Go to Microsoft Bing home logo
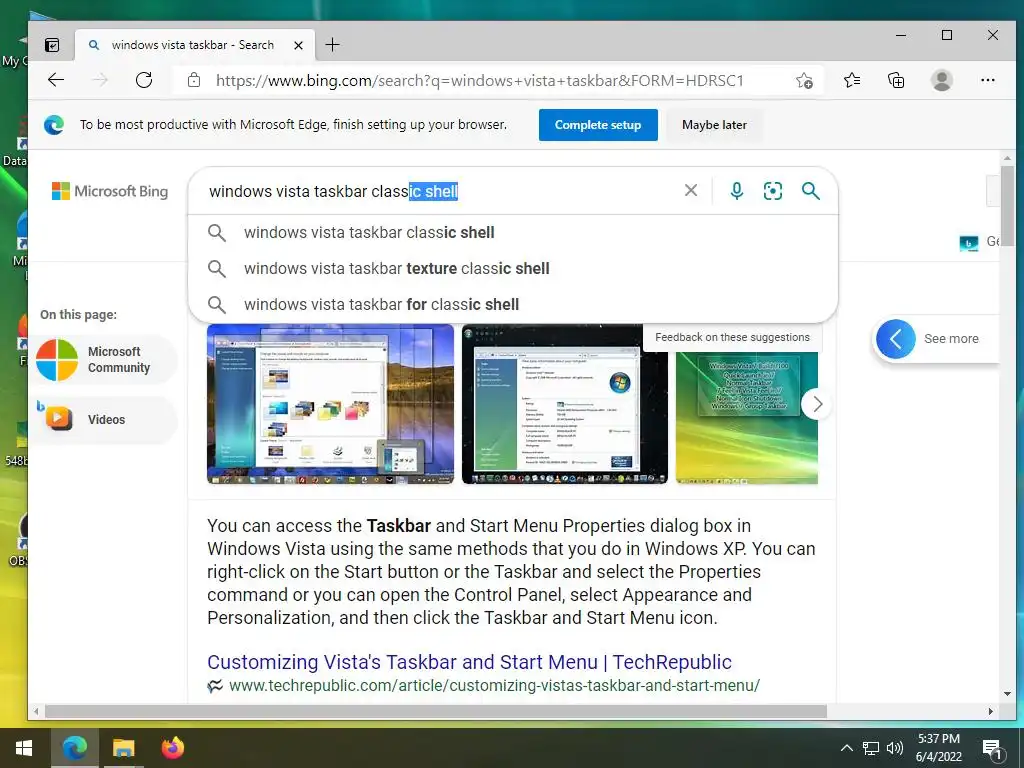Image resolution: width=1024 pixels, height=768 pixels. [x=110, y=191]
